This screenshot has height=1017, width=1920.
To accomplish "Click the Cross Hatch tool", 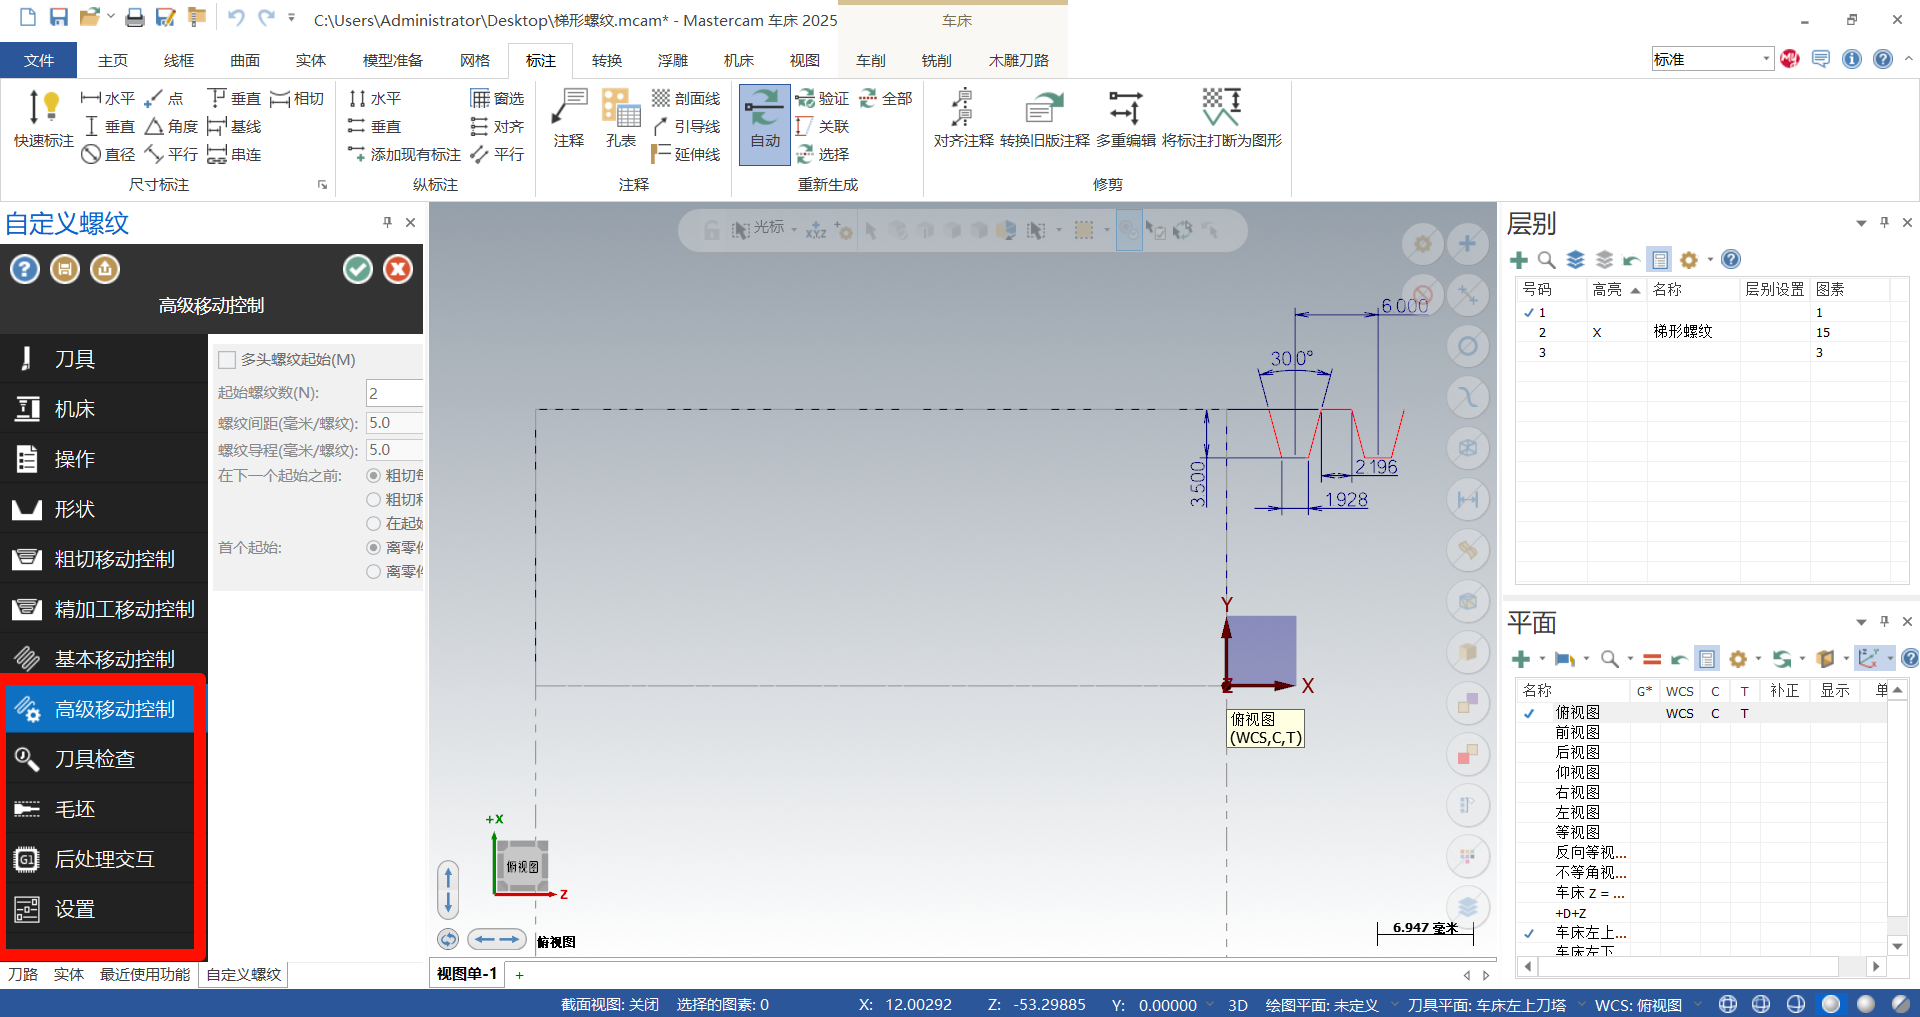I will pos(686,98).
